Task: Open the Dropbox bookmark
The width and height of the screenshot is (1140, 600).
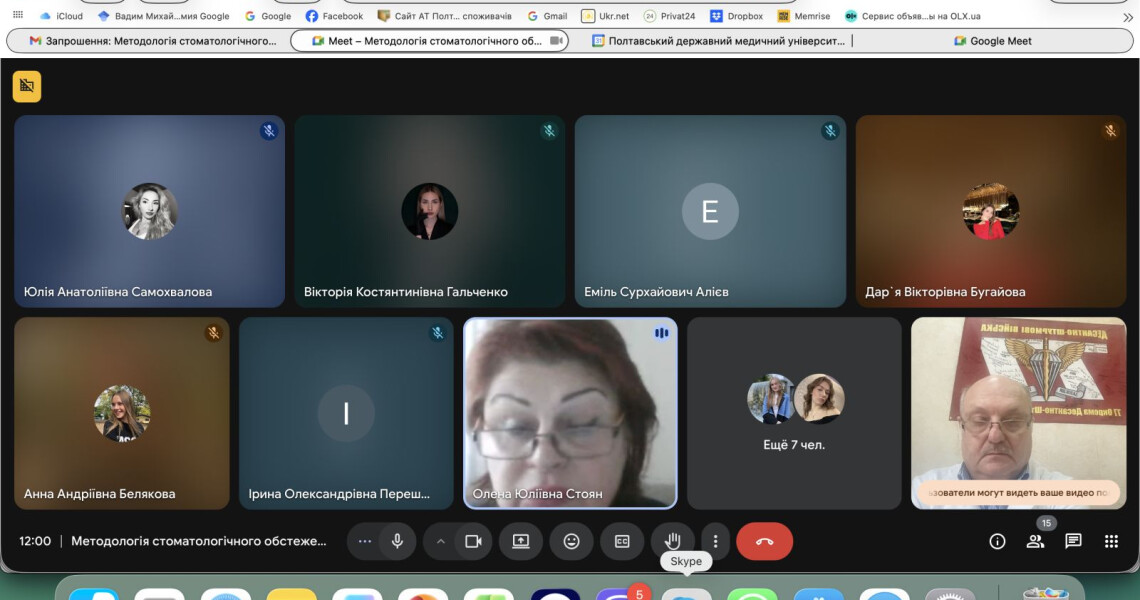Action: coord(737,16)
